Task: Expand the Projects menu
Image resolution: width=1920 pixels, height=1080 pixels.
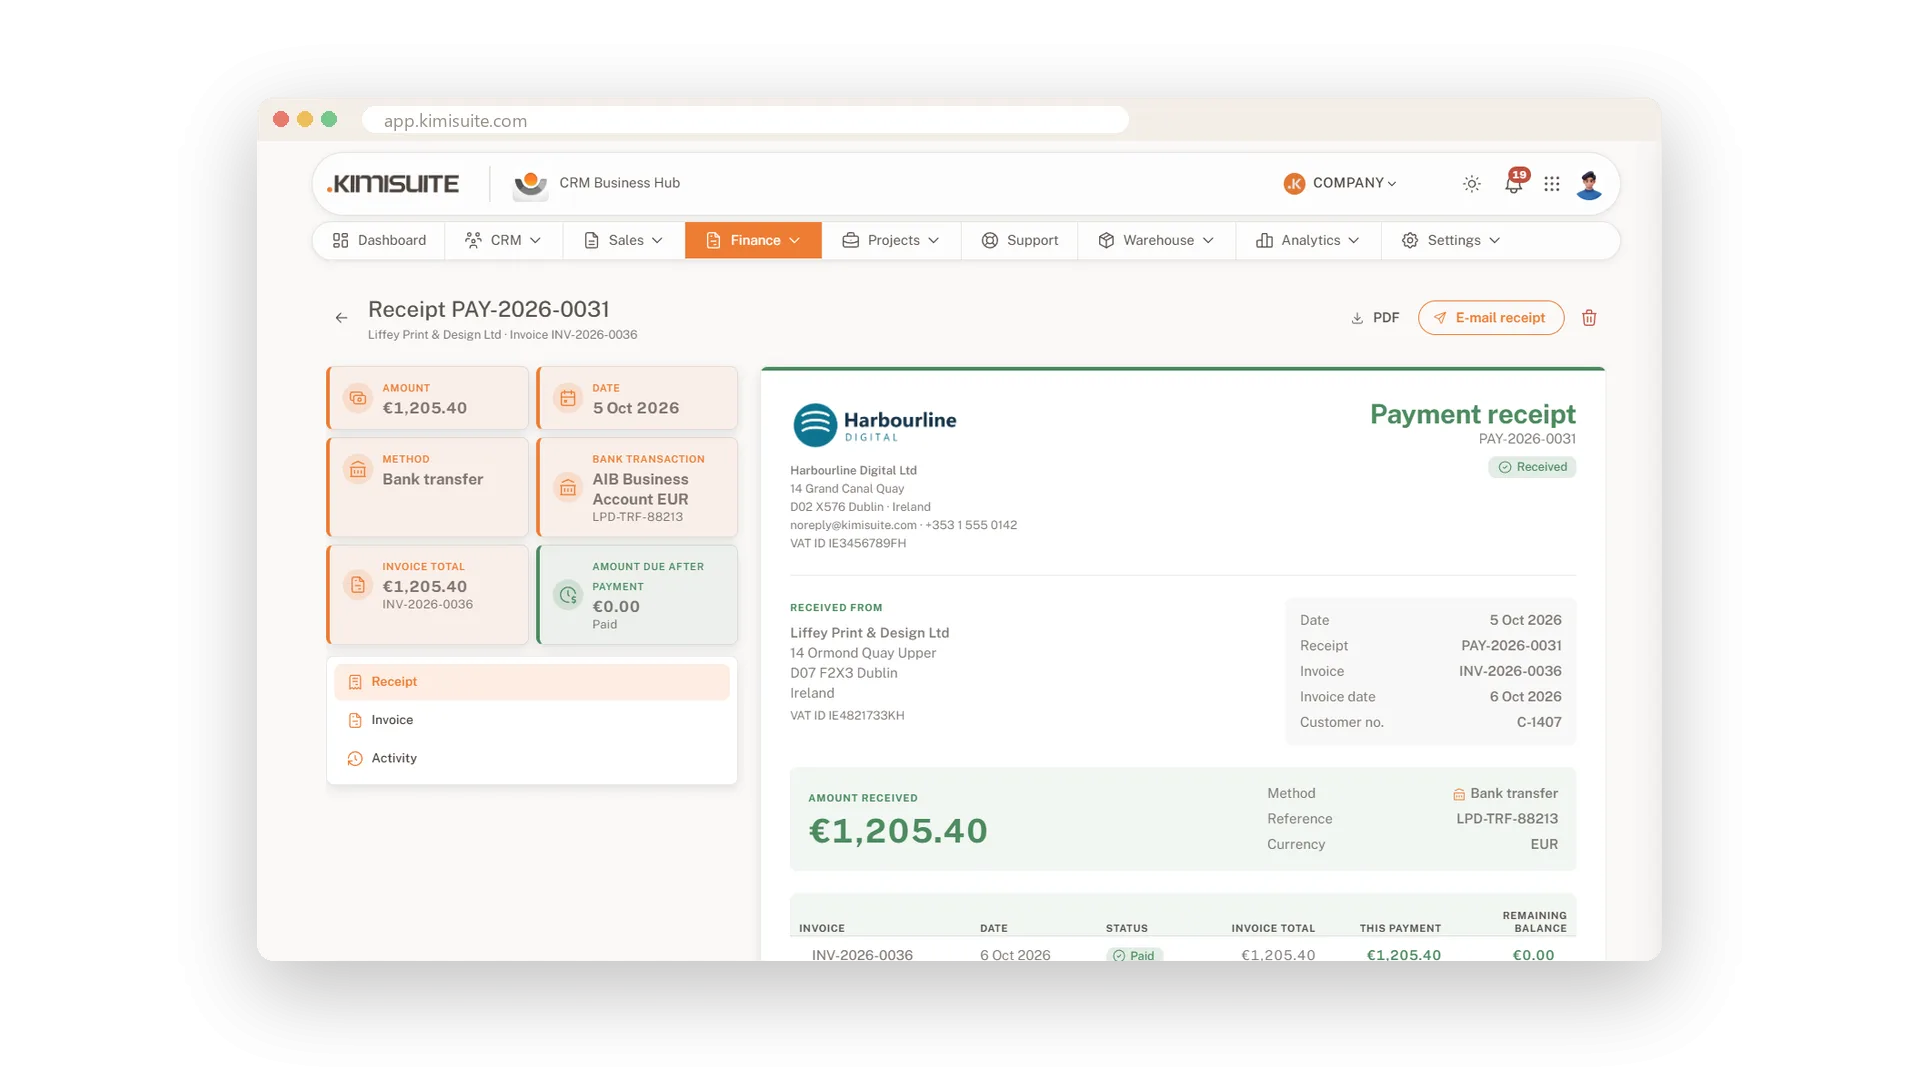Action: click(891, 241)
